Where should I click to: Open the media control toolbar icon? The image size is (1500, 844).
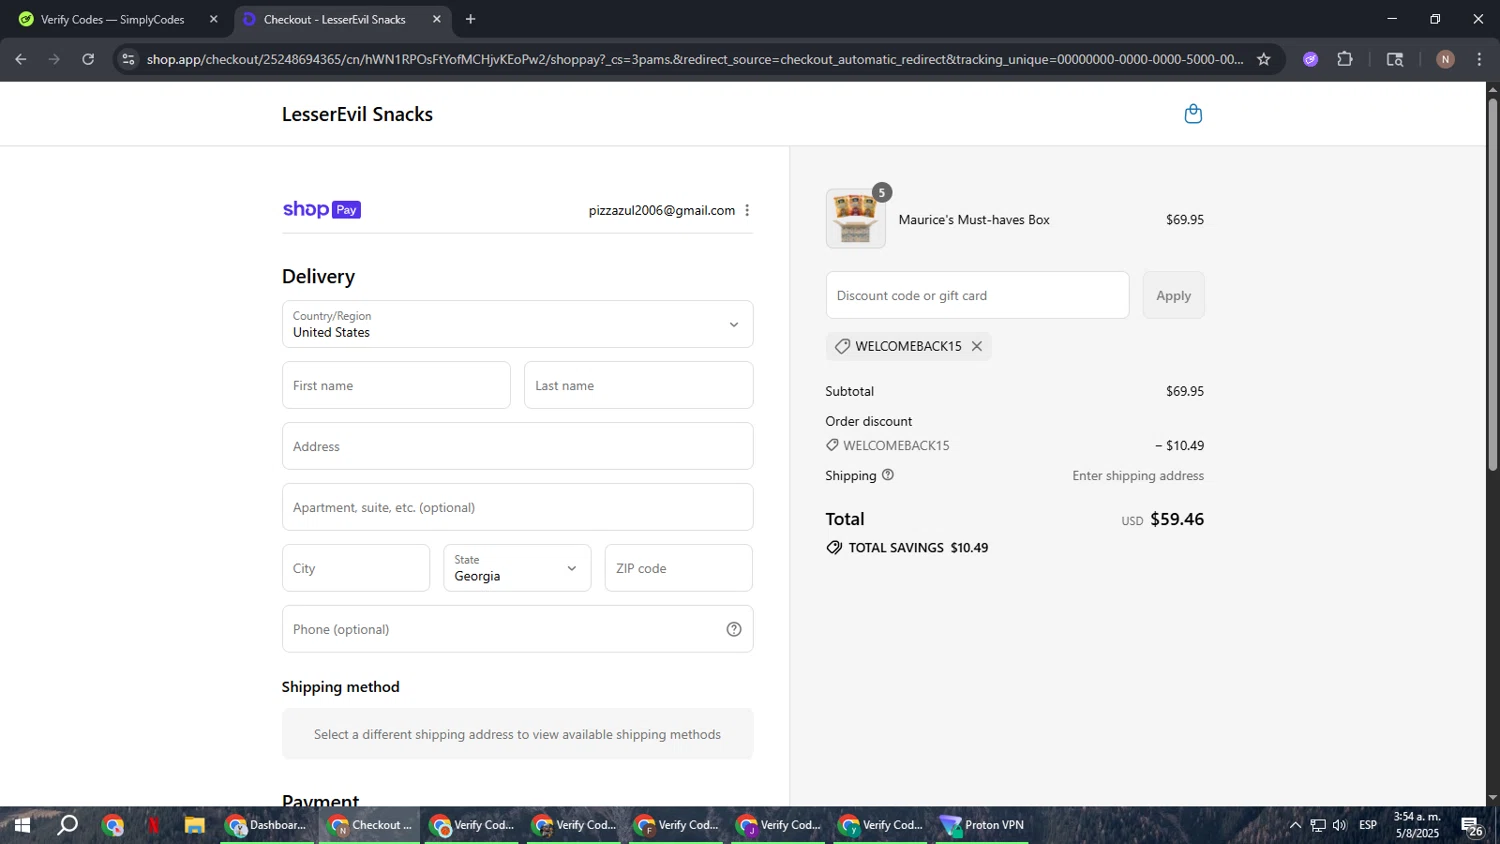tap(1395, 59)
